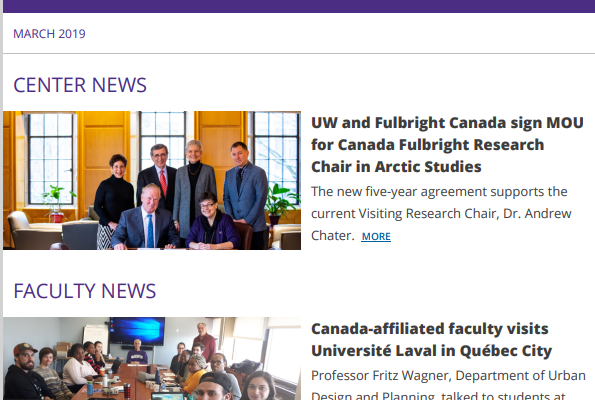Click the seated man in blue tie

(x=146, y=217)
